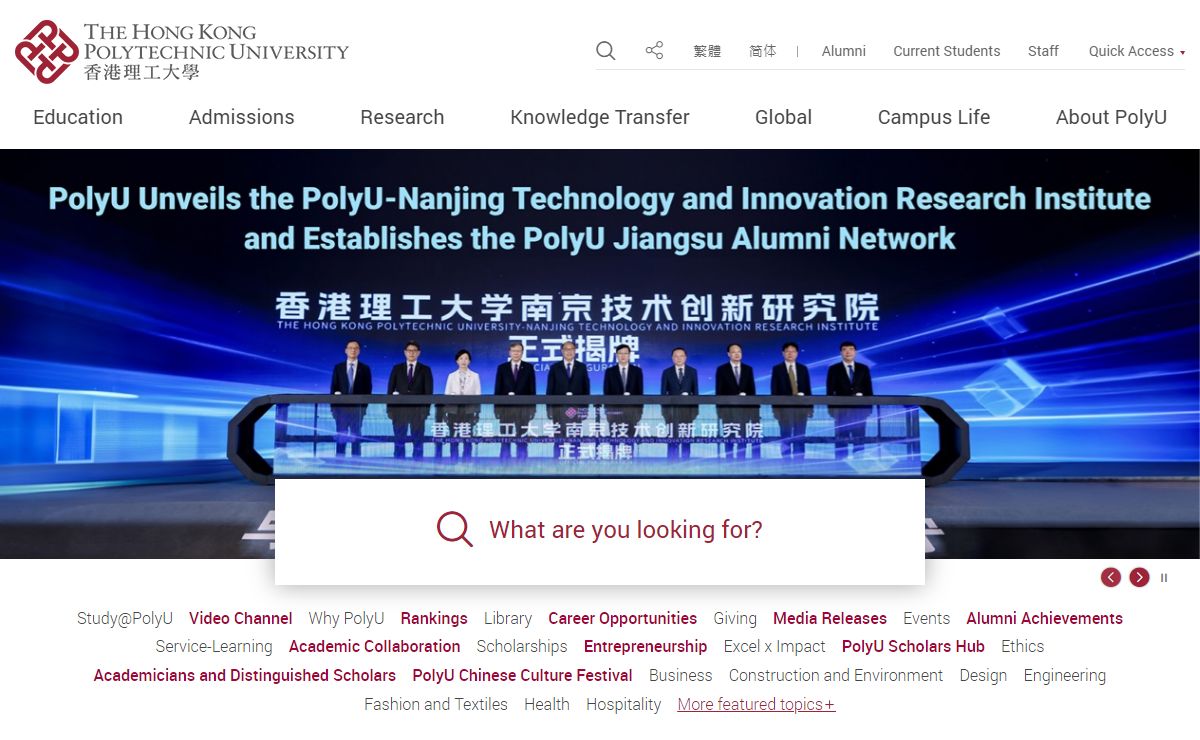Open the Campus Life menu
Viewport: 1200px width, 740px height.
934,117
